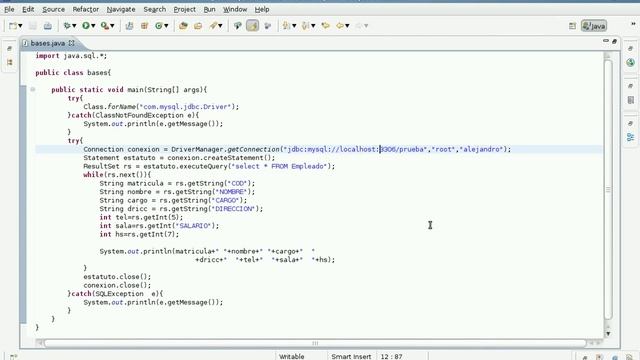Viewport: 640px width, 360px height.
Task: Click on "com.mysql.jdbc.Driver" string in code
Action: click(186, 107)
